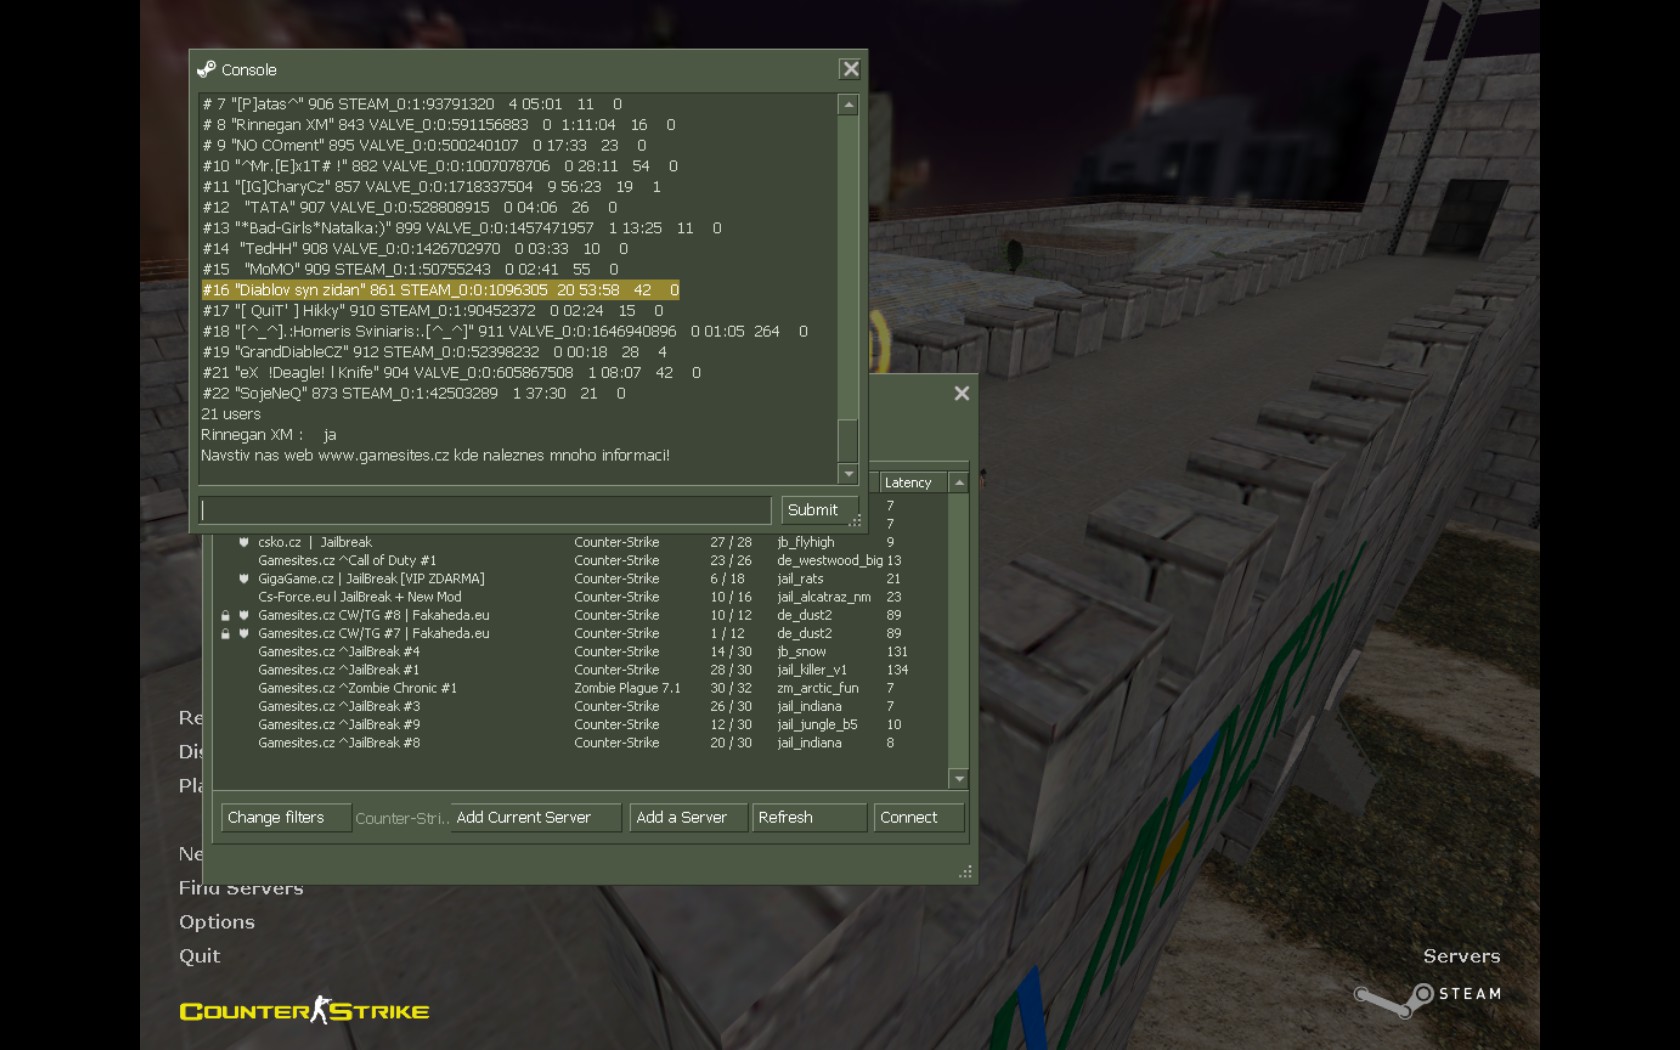1680x1050 pixels.
Task: Click the Servers link near Steam logo
Action: click(x=1461, y=956)
